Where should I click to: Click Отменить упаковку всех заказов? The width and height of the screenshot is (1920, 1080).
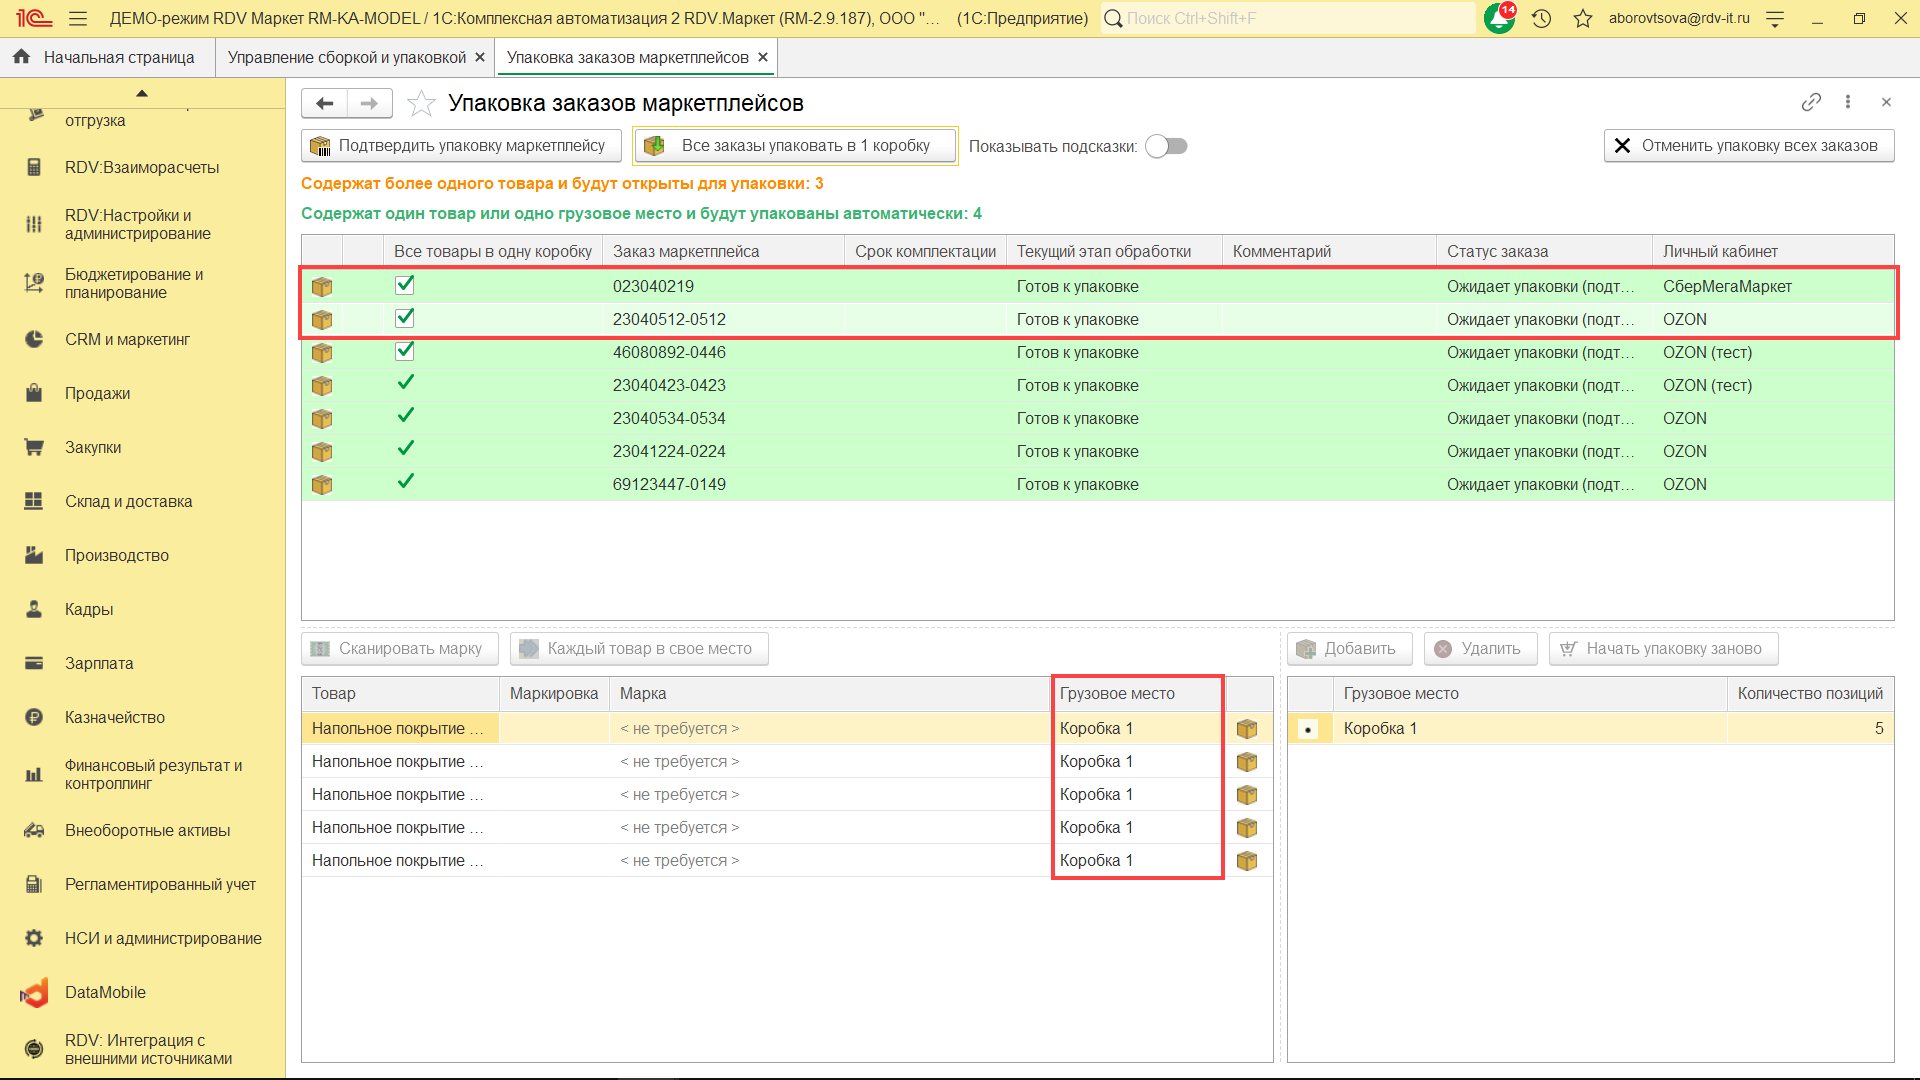coord(1748,146)
